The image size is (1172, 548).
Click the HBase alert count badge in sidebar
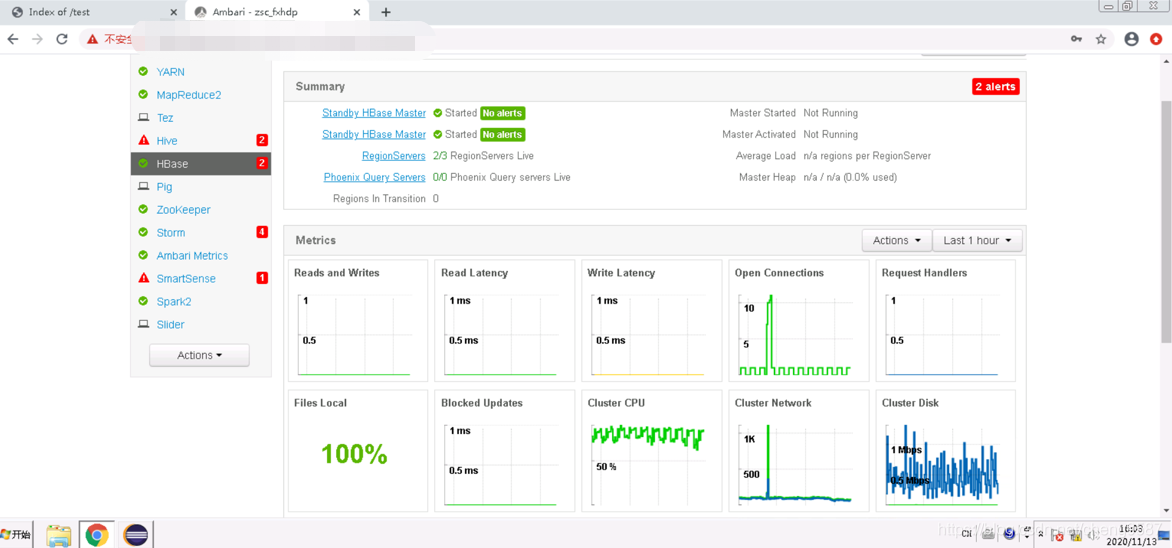[262, 163]
